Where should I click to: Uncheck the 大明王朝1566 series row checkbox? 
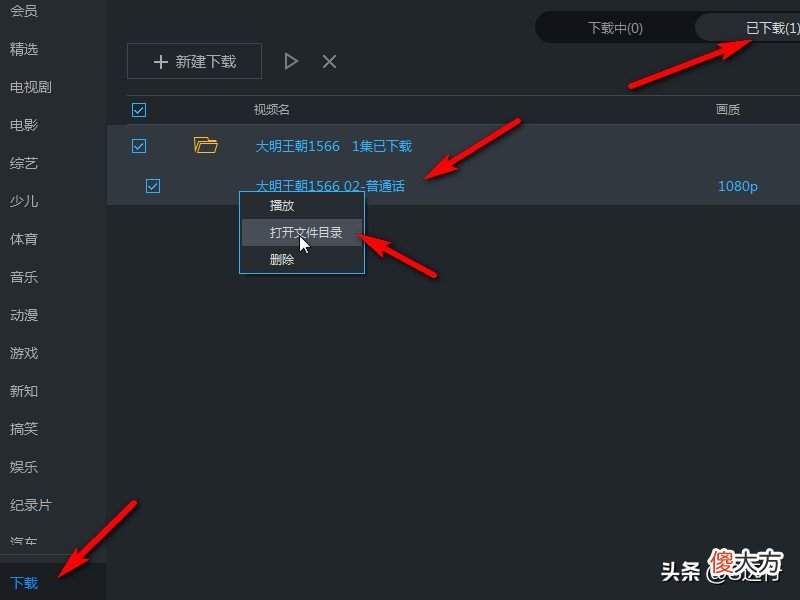139,146
